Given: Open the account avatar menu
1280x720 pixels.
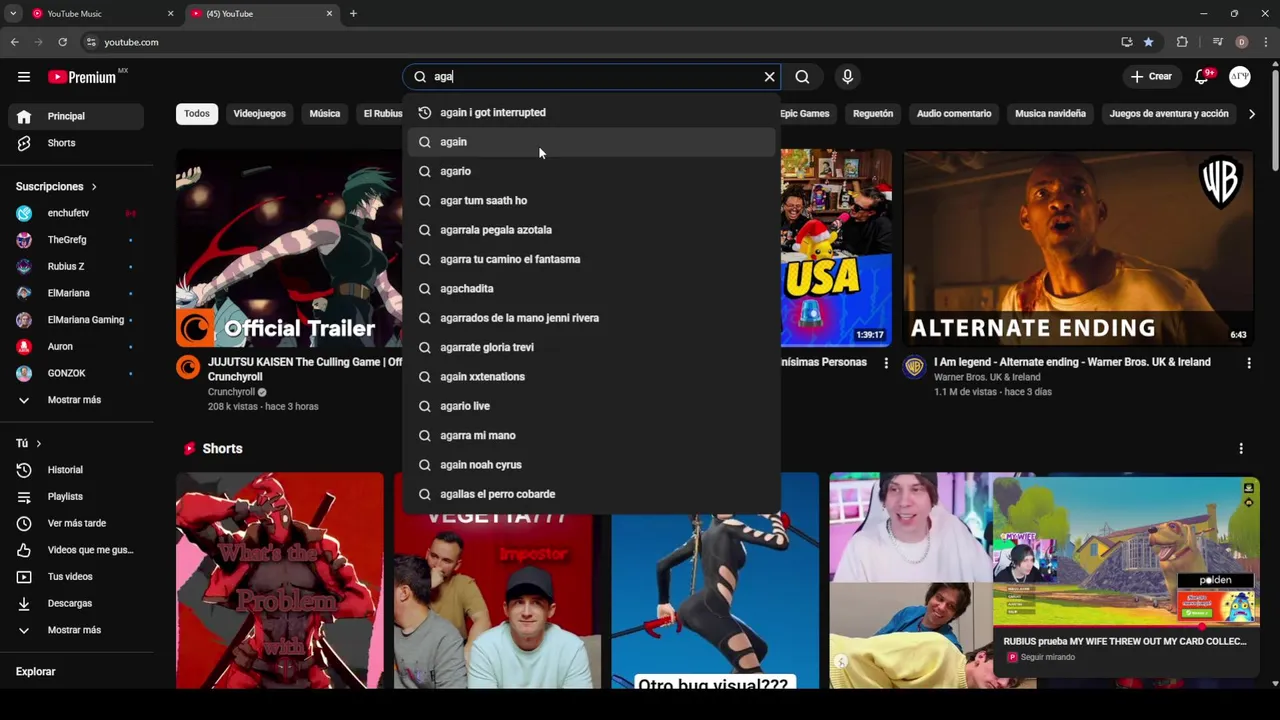Looking at the screenshot, I should pyautogui.click(x=1240, y=77).
